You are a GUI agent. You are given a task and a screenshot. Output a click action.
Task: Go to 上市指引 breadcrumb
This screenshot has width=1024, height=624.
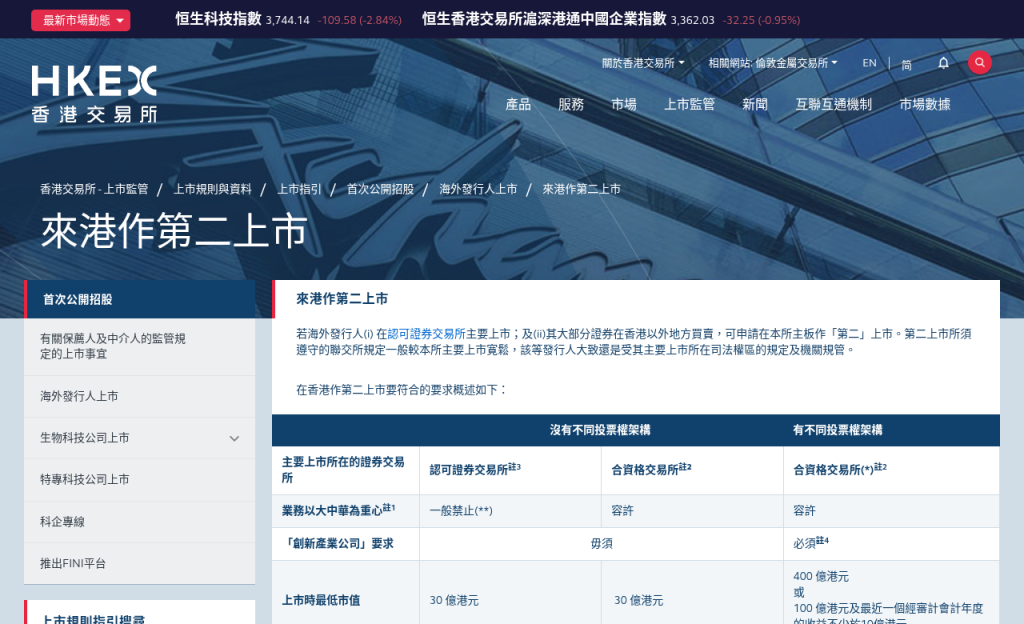tap(299, 189)
